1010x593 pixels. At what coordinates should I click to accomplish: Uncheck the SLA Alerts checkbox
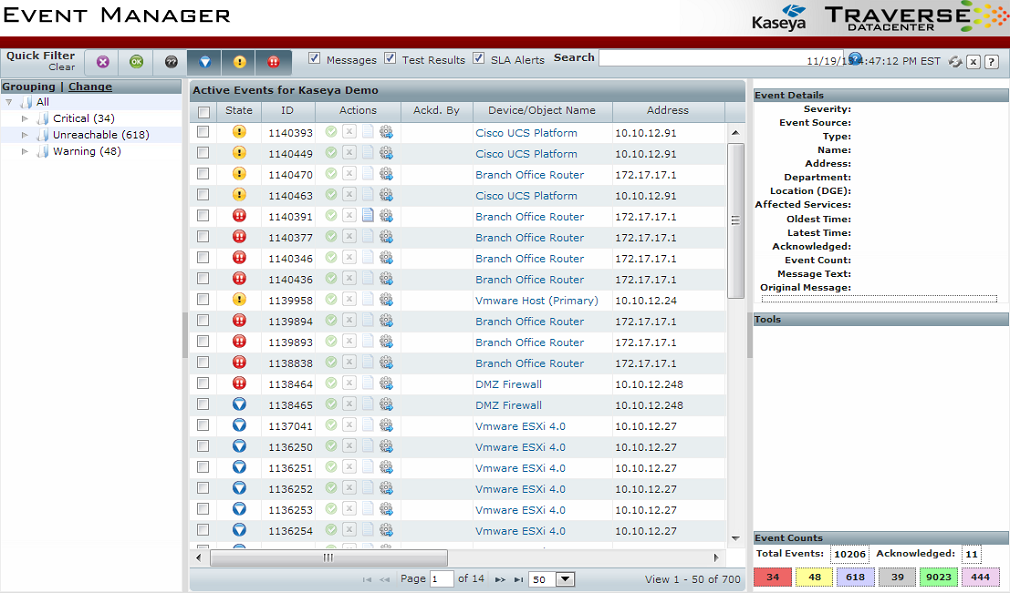point(479,59)
